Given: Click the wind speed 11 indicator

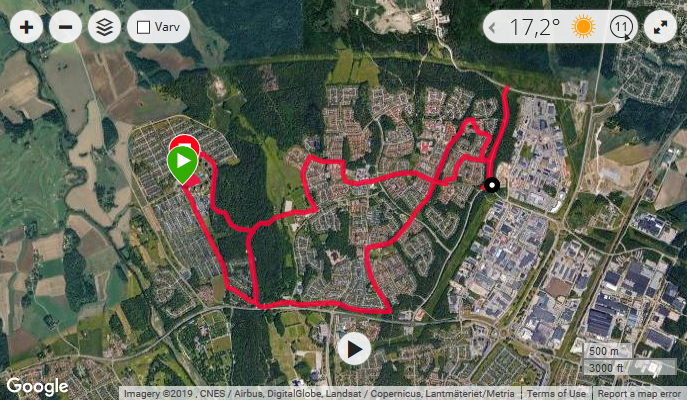Looking at the screenshot, I should tap(621, 27).
